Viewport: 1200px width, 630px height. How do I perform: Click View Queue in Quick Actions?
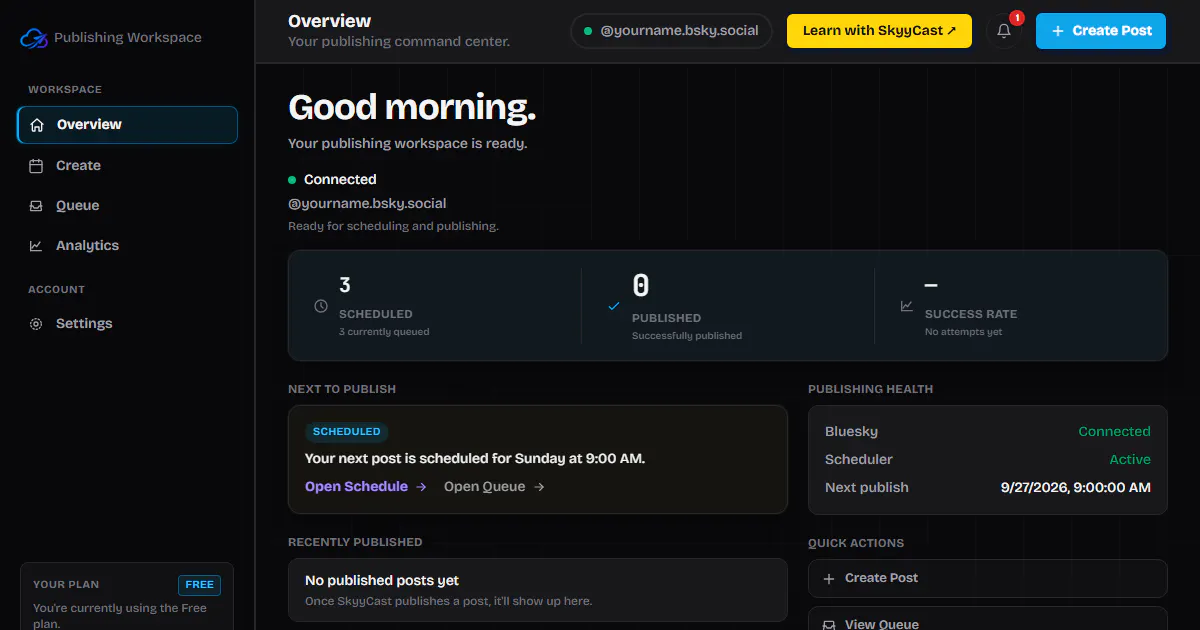click(987, 620)
